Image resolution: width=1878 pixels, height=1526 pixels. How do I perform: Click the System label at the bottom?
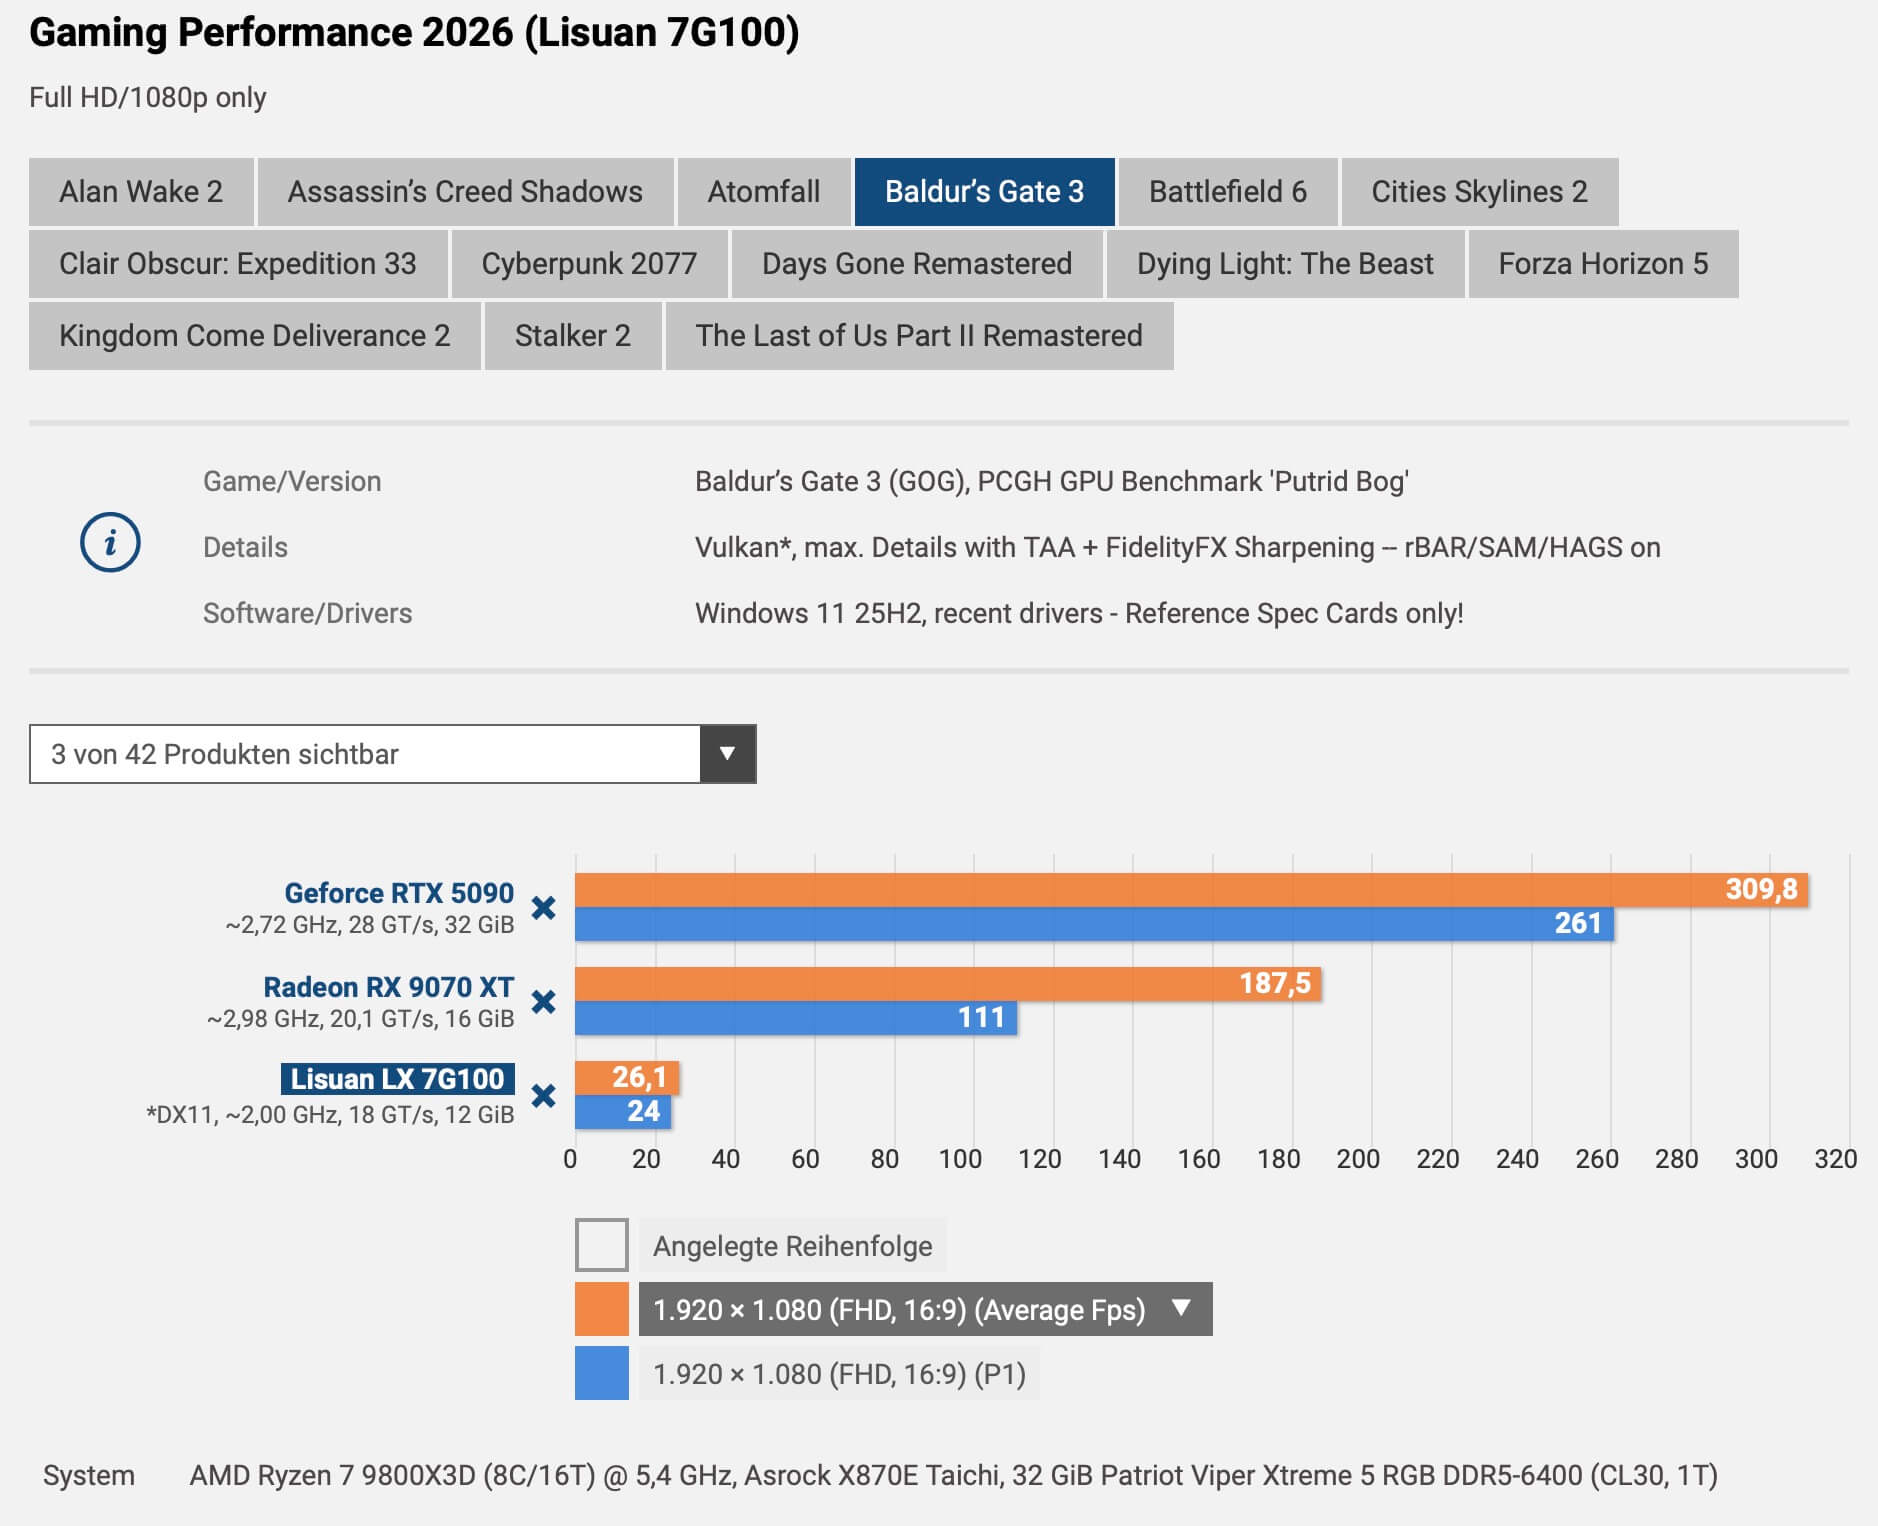click(89, 1476)
